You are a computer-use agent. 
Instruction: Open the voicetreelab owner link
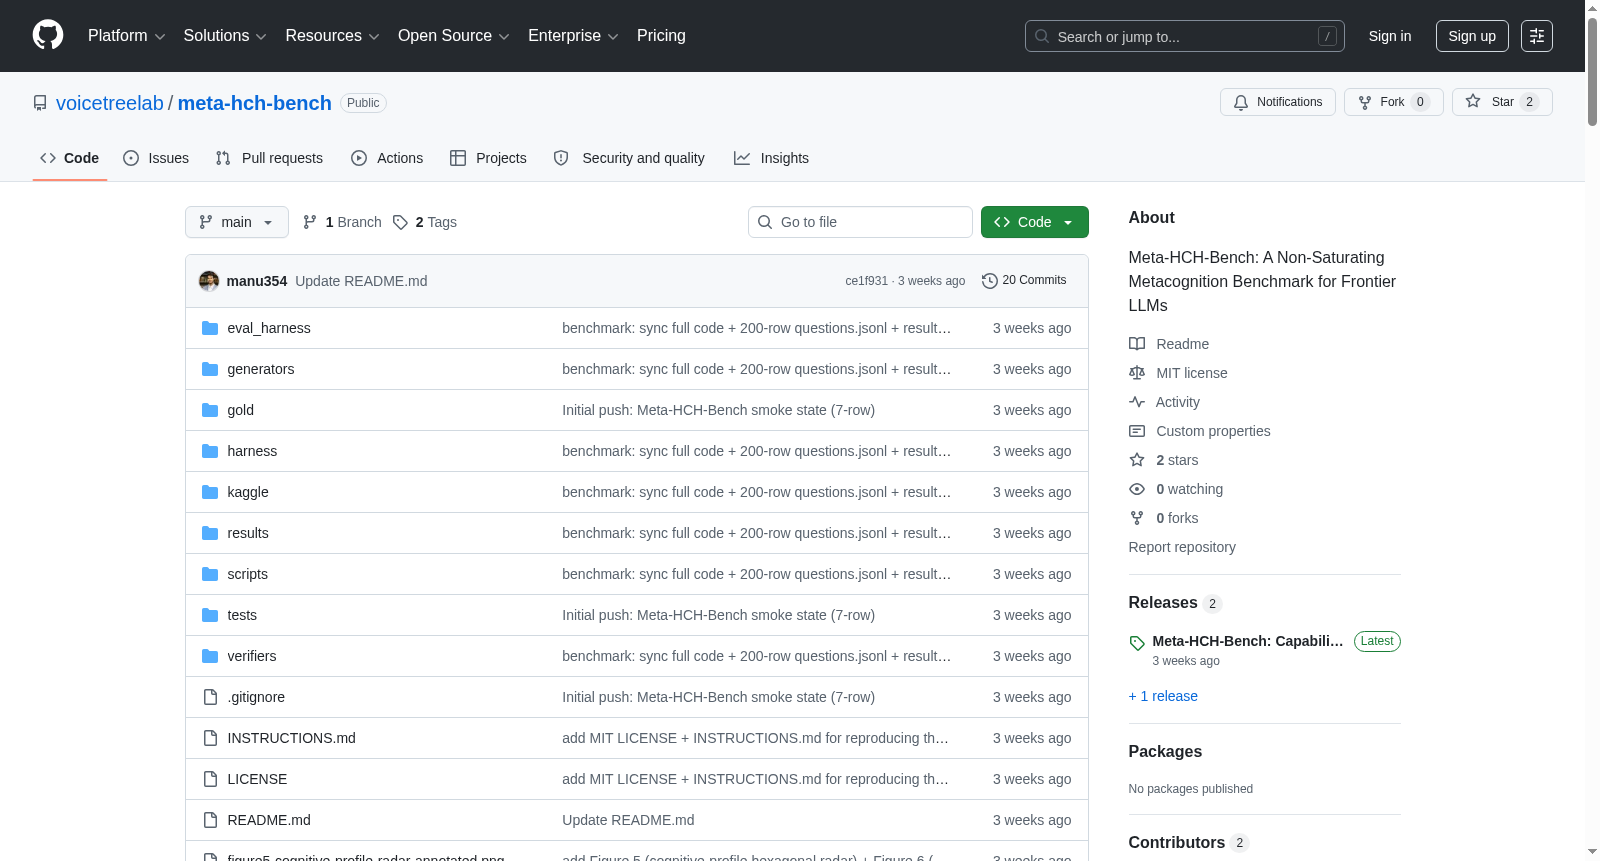point(110,103)
